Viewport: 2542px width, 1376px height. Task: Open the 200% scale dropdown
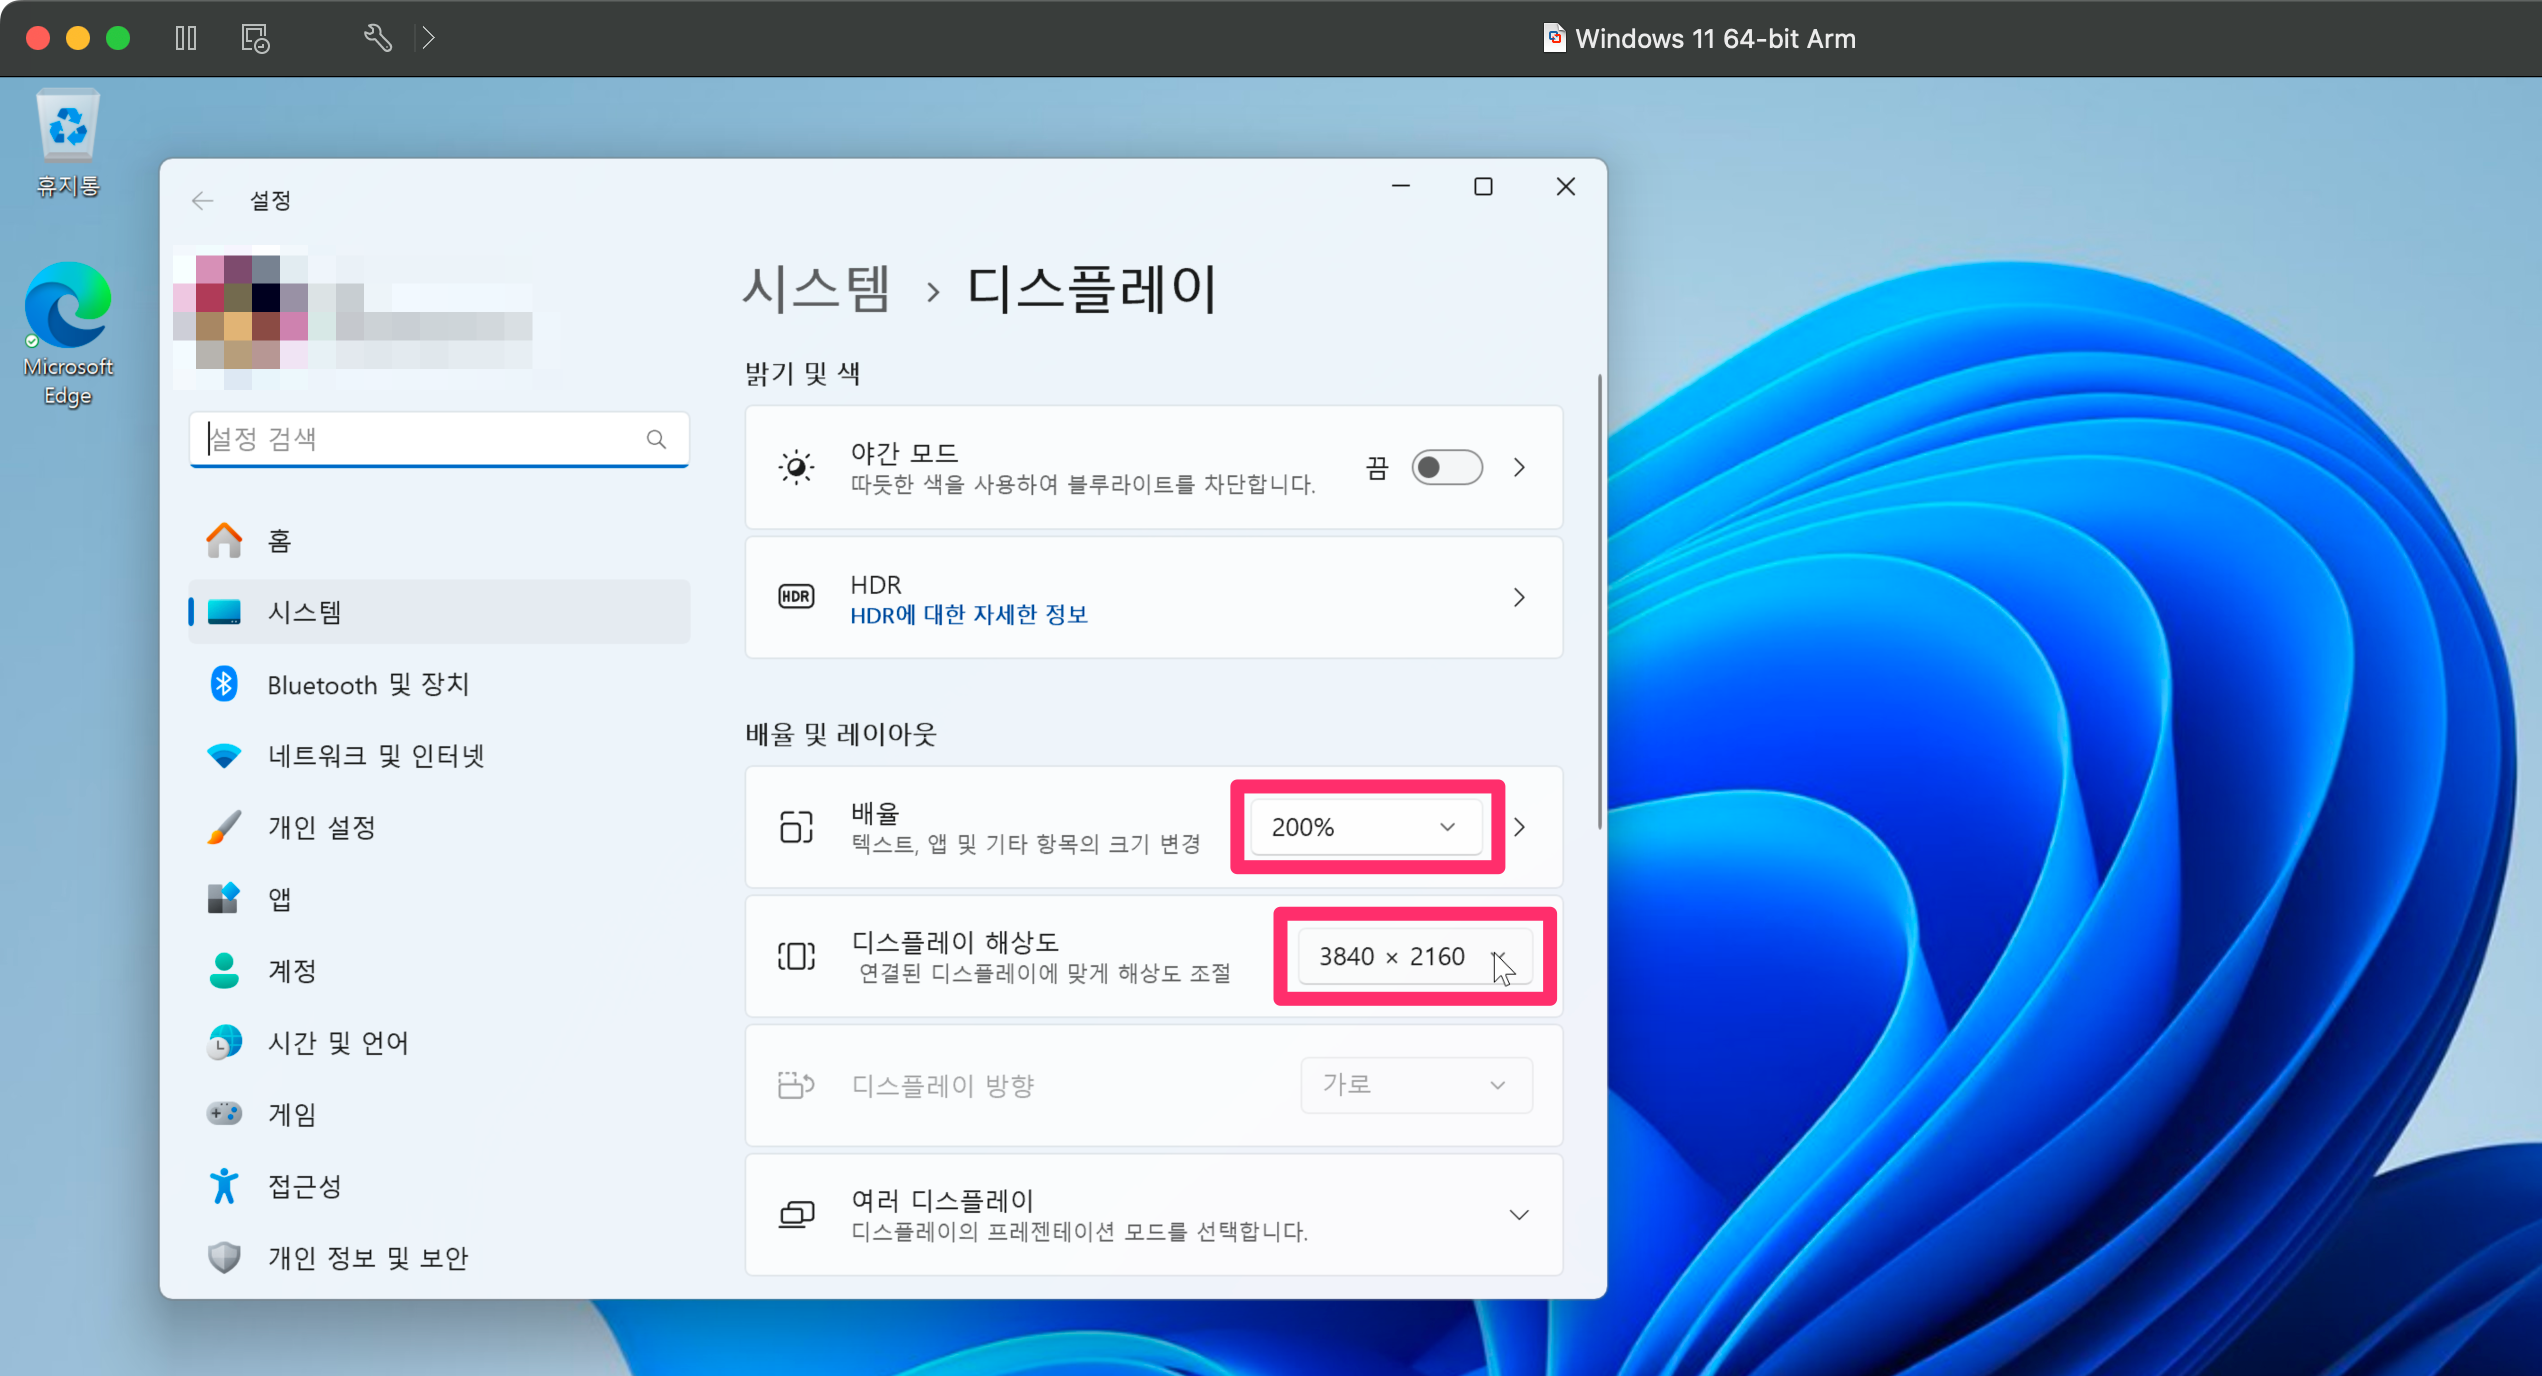(1364, 827)
